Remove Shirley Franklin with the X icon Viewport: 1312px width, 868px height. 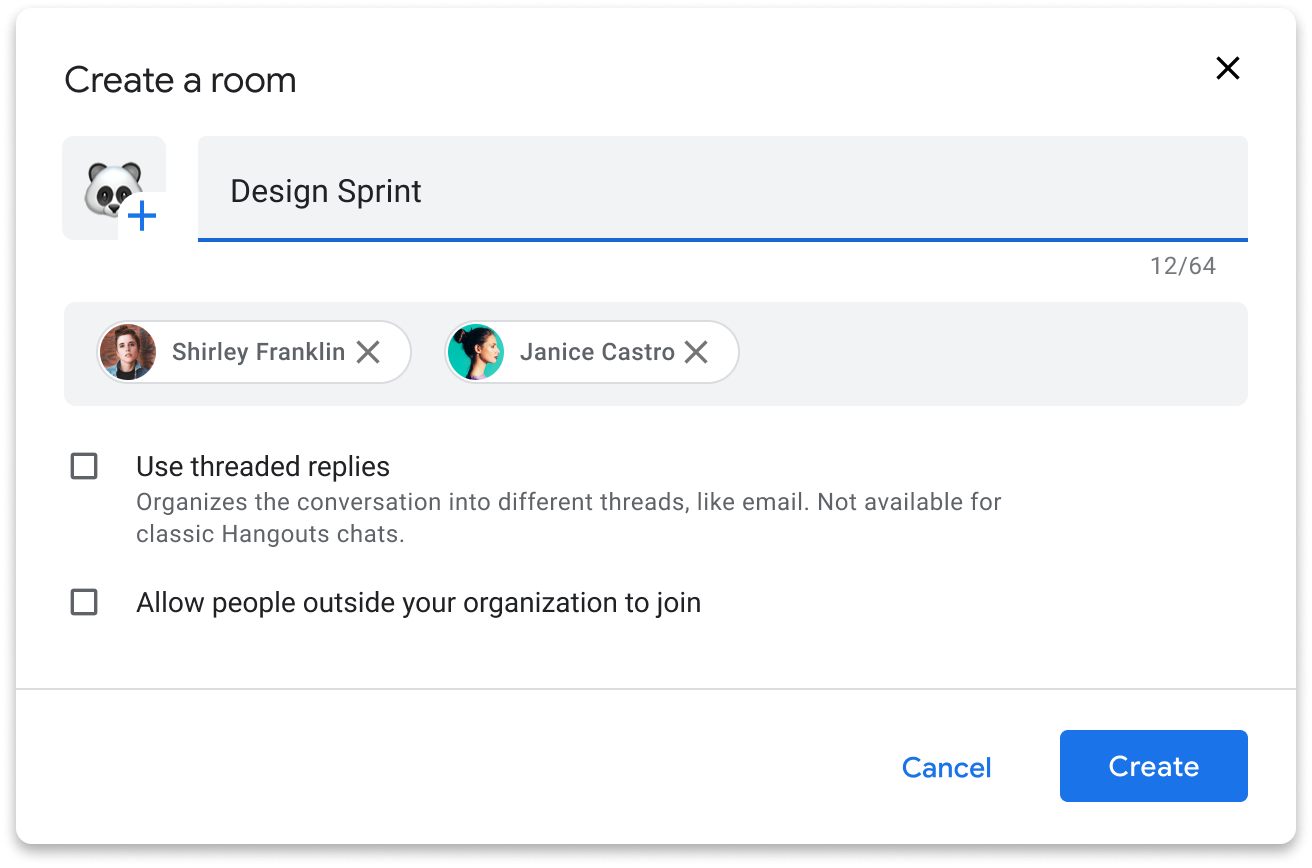click(369, 352)
